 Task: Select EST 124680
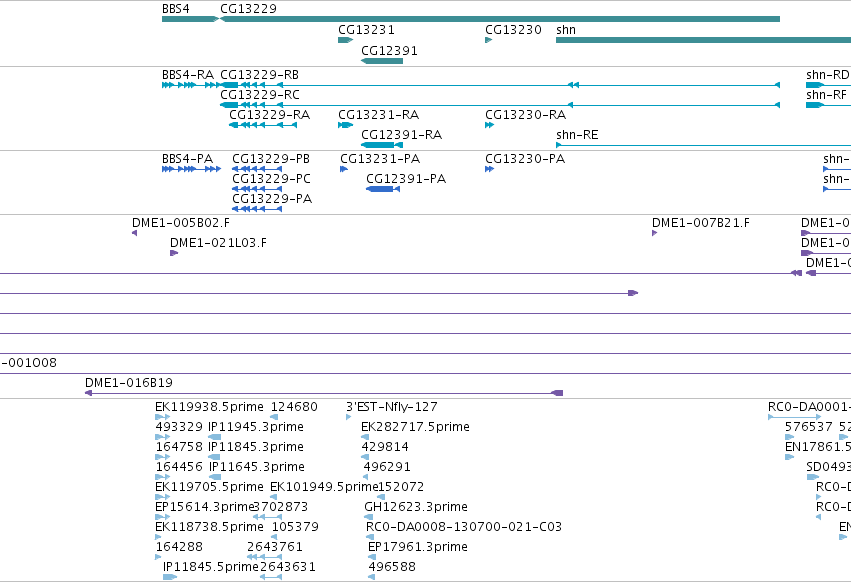pos(274,417)
